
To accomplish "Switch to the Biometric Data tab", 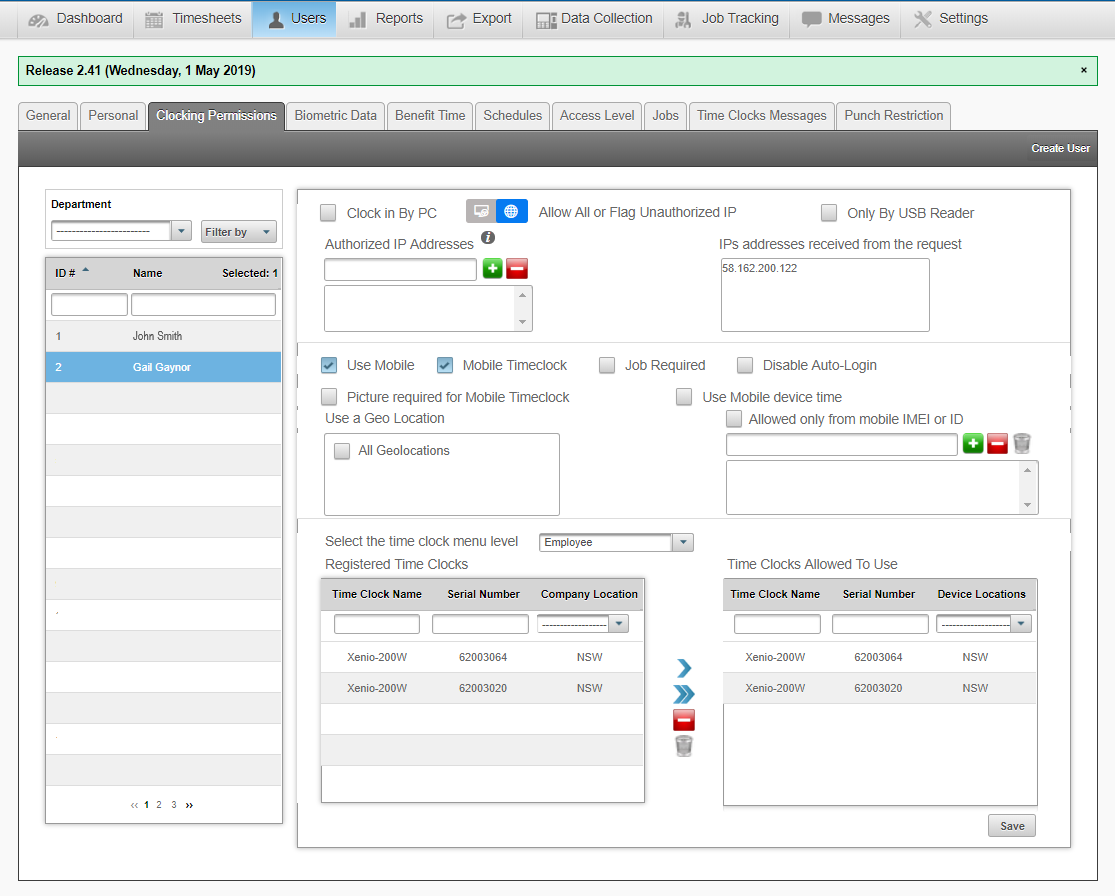I will [x=335, y=116].
